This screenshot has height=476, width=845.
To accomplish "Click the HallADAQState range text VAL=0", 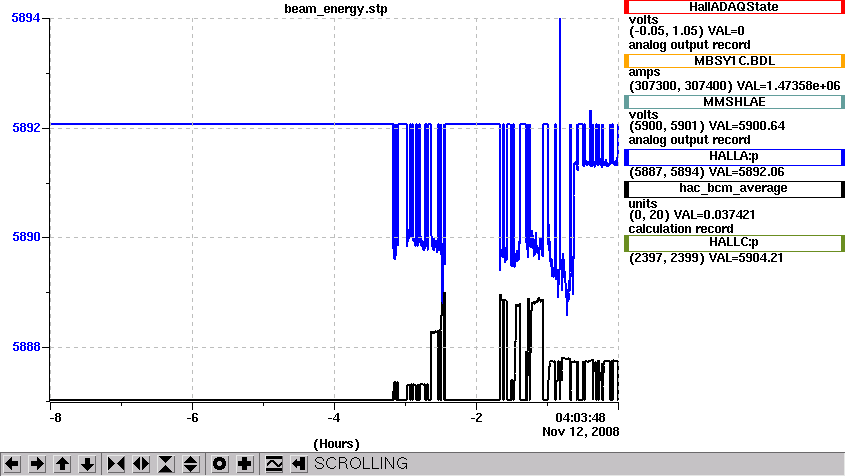I will pos(726,31).
